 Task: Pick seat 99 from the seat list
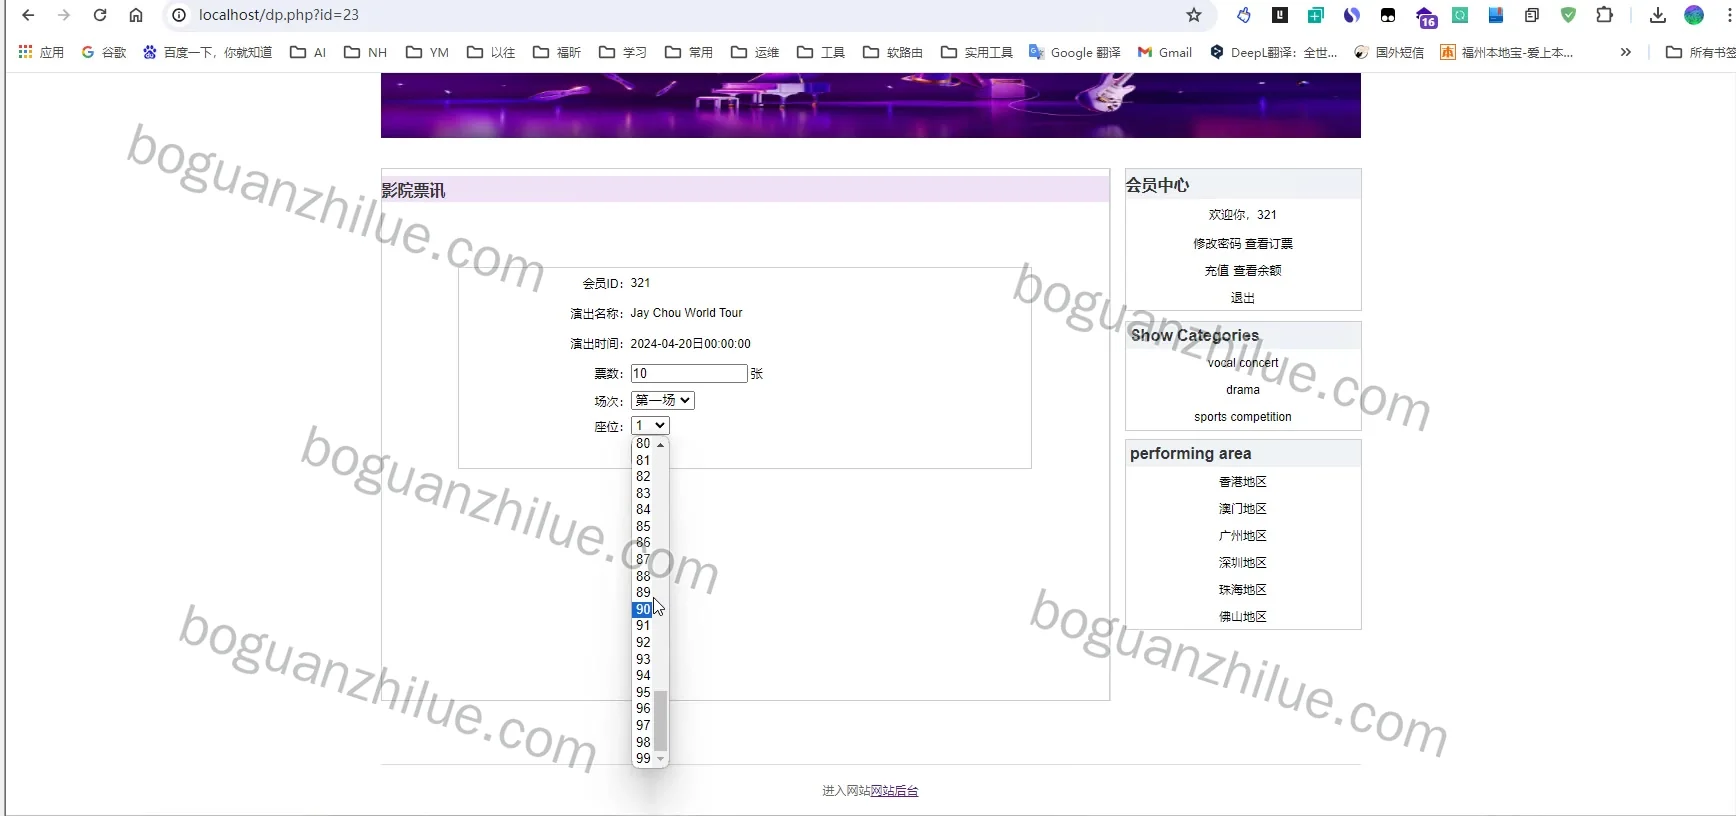[643, 758]
